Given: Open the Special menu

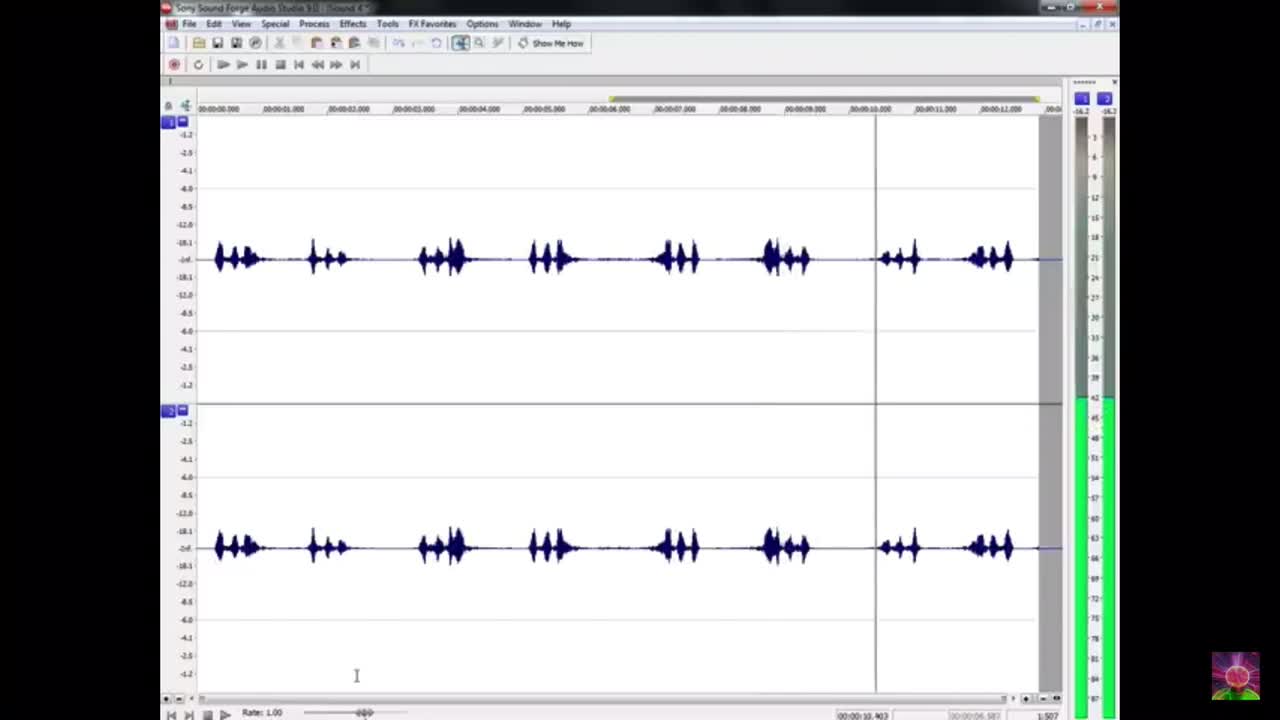Looking at the screenshot, I should (x=275, y=24).
